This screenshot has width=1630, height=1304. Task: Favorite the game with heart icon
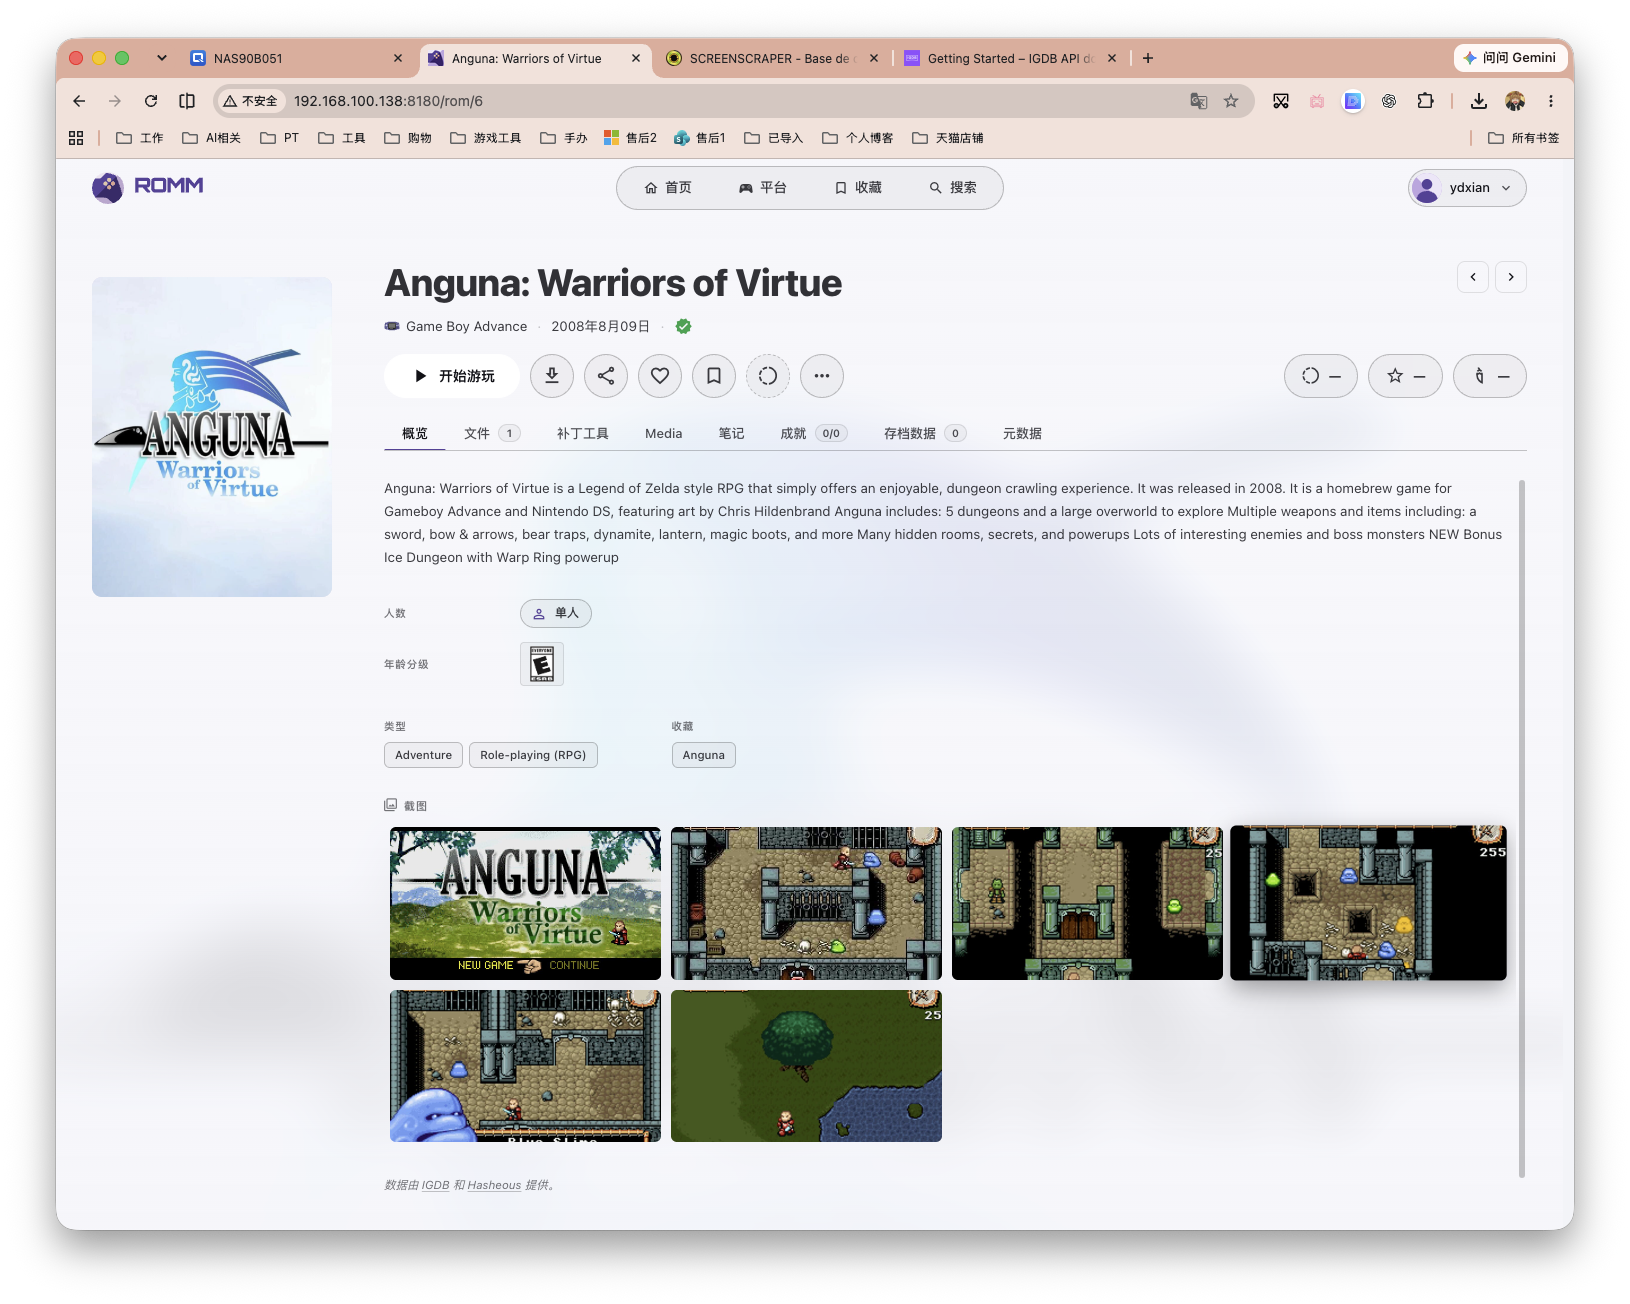(660, 376)
